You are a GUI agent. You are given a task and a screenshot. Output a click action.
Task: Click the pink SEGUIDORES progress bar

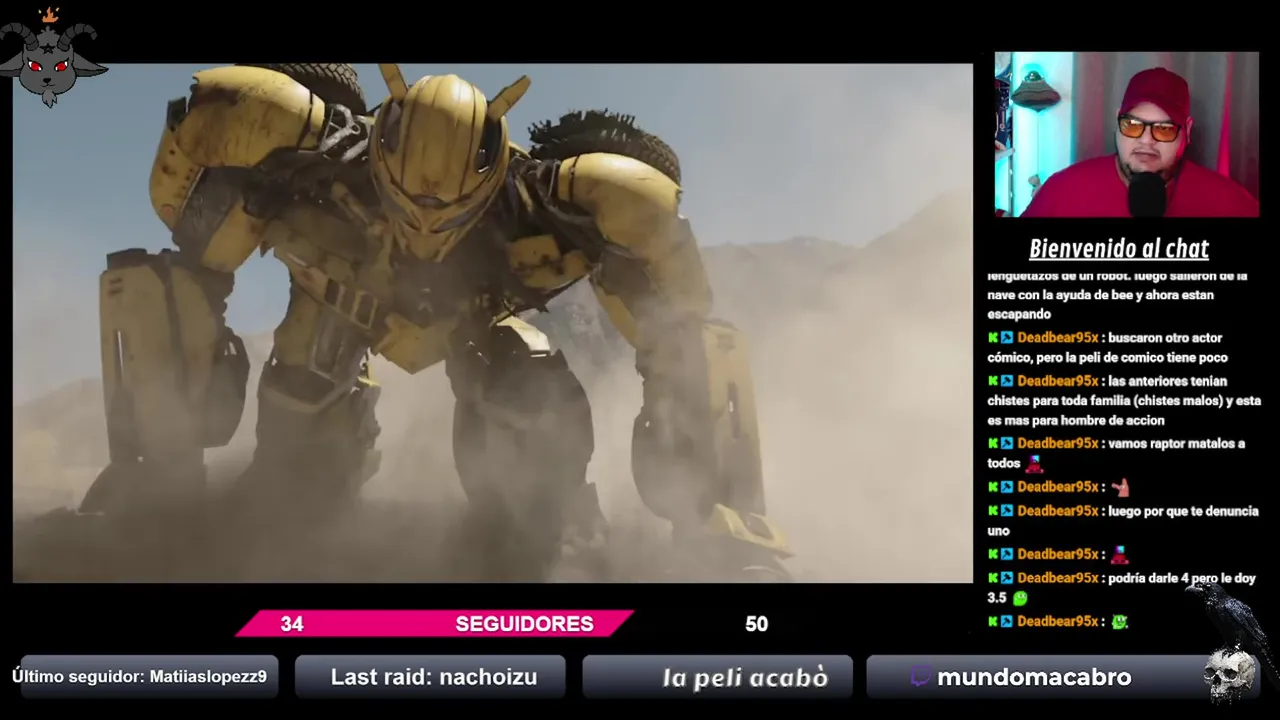[435, 623]
